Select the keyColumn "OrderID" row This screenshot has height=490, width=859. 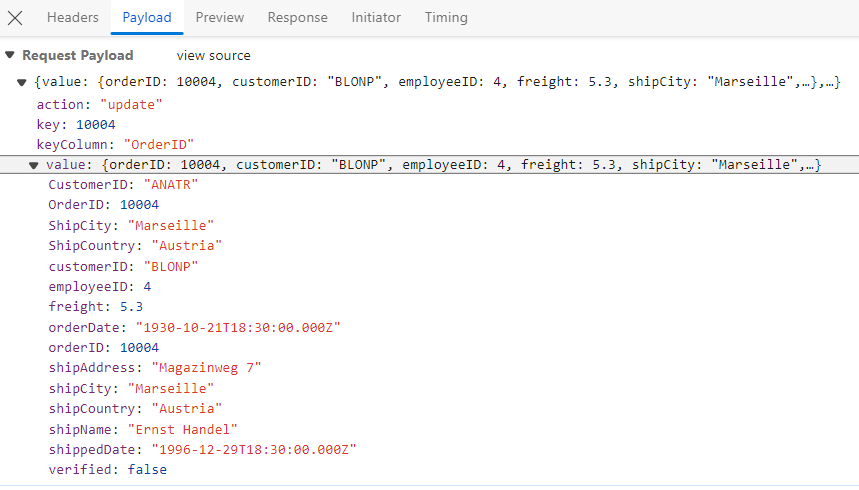(x=115, y=145)
